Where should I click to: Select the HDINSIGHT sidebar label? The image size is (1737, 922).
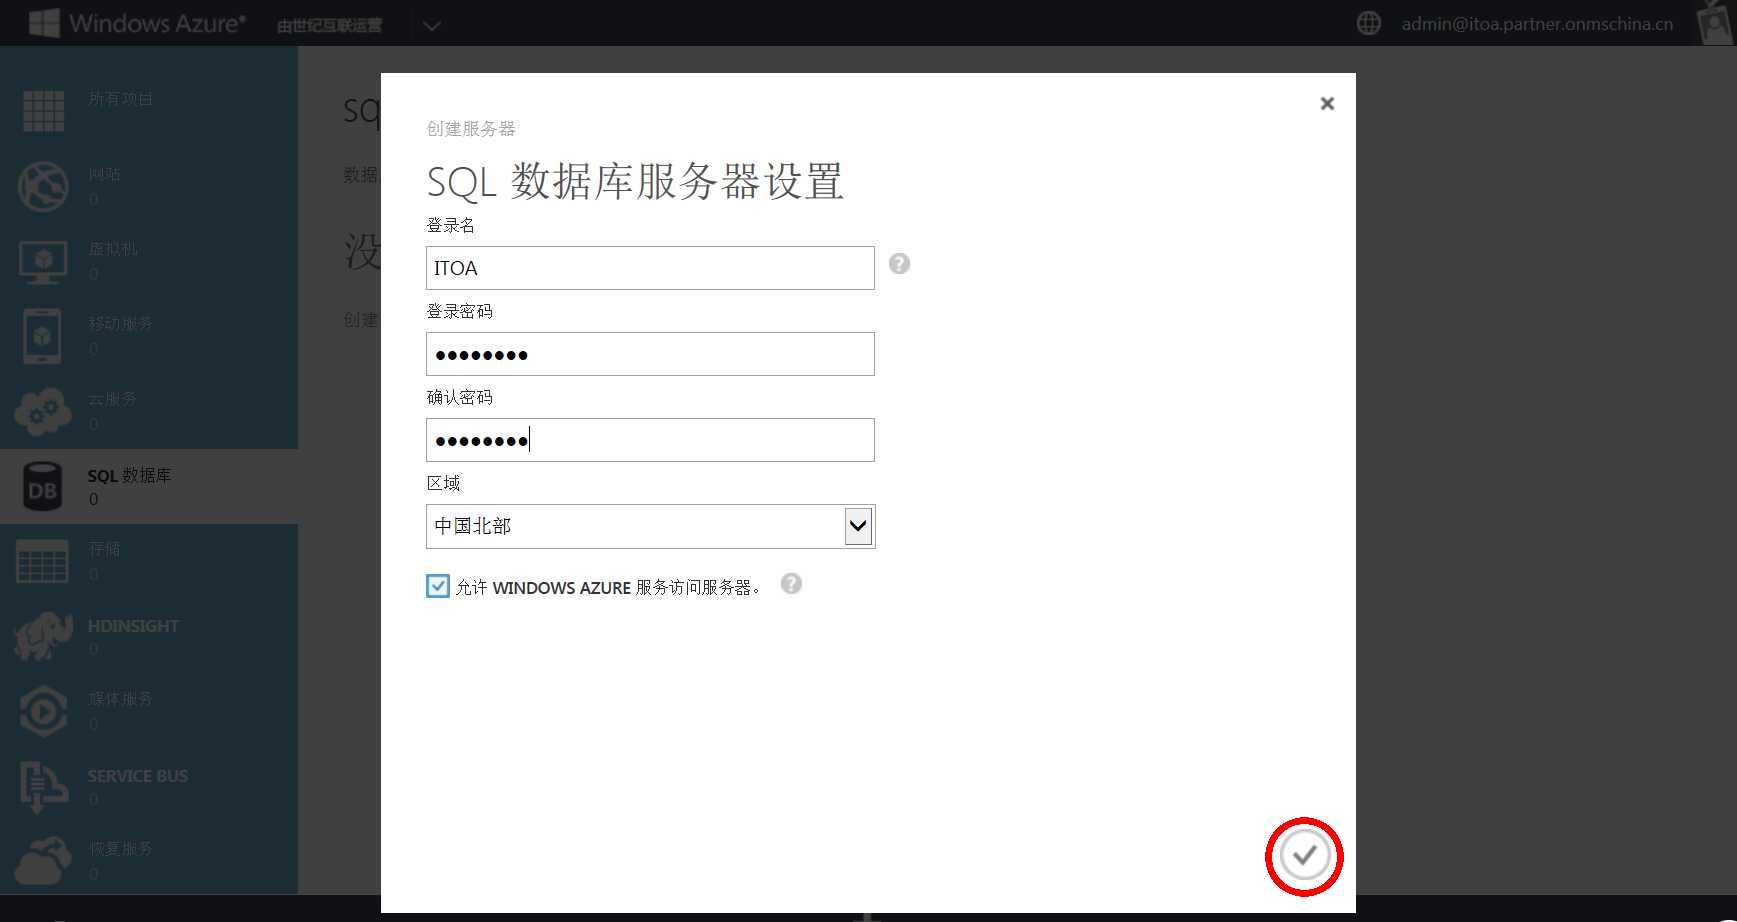click(133, 626)
